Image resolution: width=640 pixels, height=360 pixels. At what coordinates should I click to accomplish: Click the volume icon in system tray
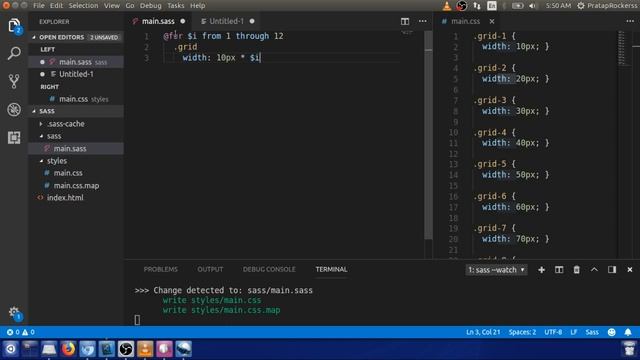click(x=532, y=6)
